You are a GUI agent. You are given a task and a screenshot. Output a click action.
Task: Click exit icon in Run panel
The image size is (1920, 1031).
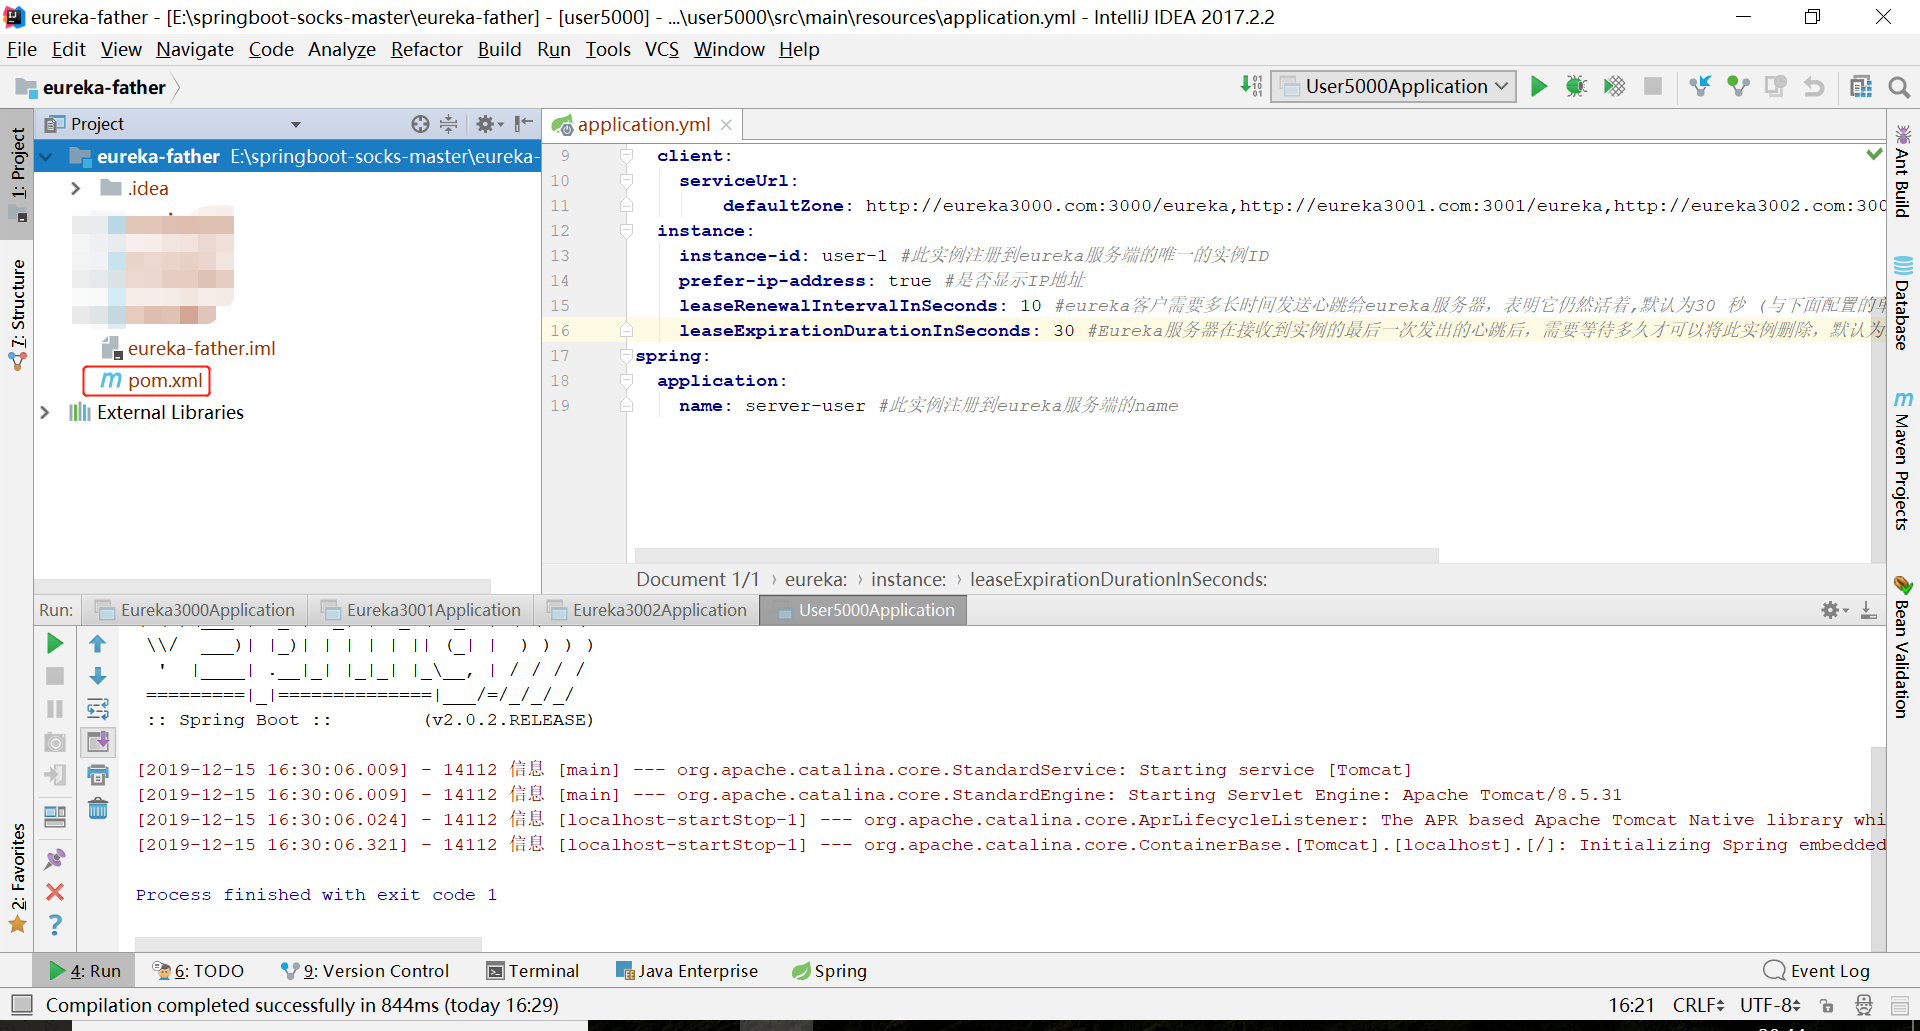coord(55,775)
